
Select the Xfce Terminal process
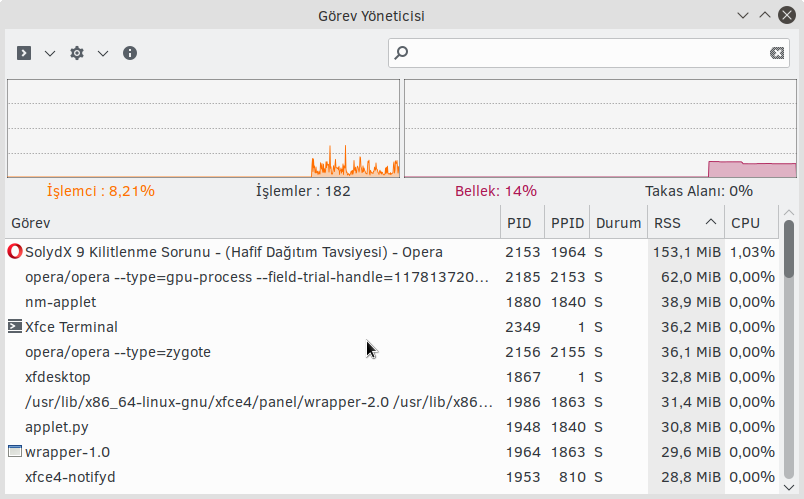(x=392, y=327)
